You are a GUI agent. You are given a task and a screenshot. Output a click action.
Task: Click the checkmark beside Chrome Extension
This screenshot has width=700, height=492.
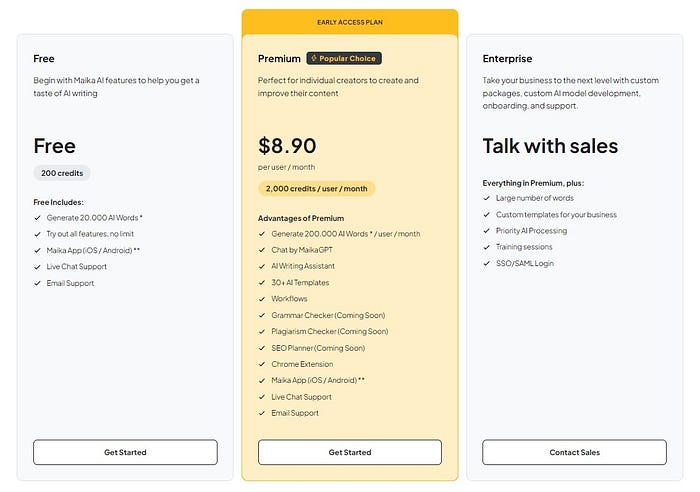tap(262, 364)
